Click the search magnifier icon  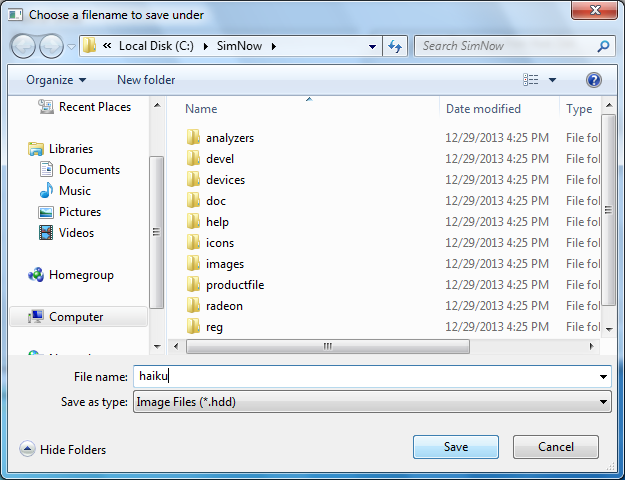pyautogui.click(x=603, y=46)
